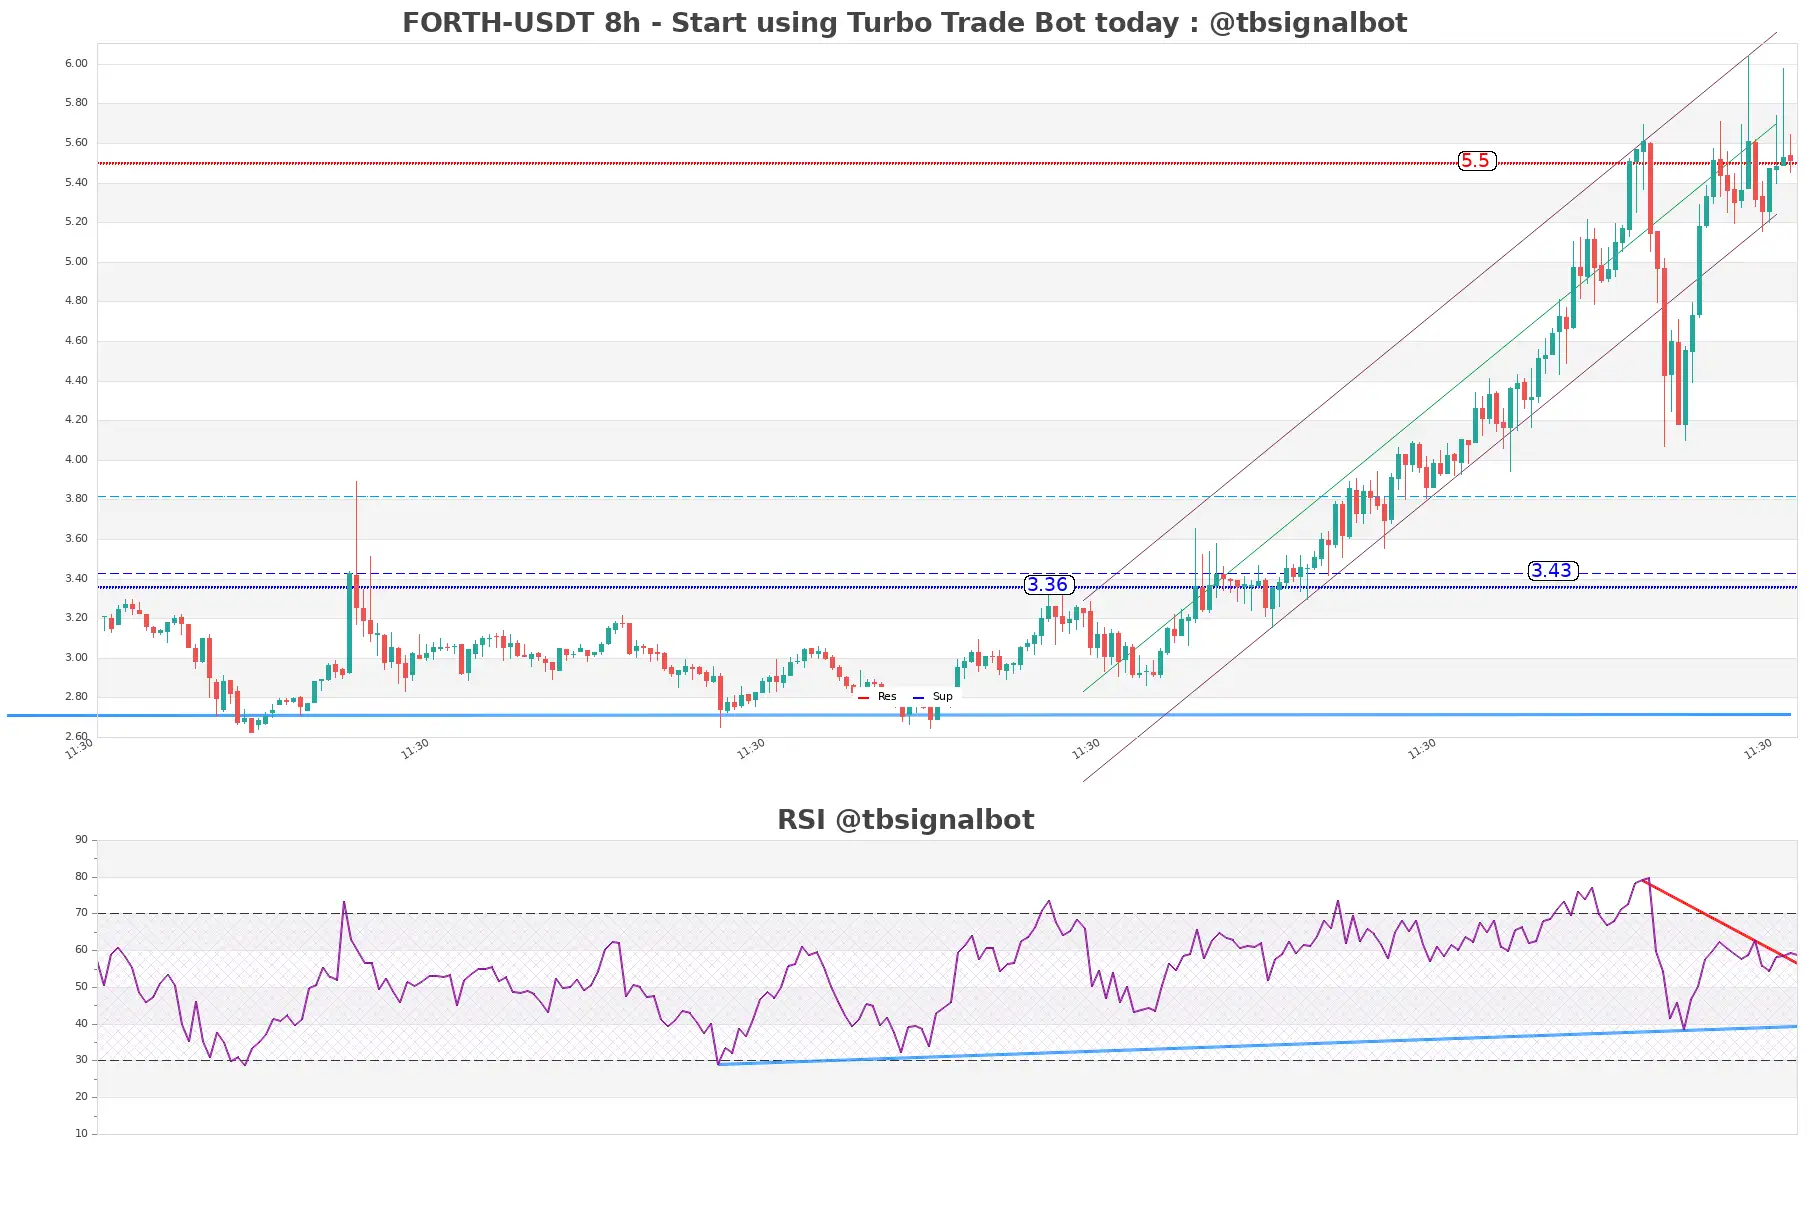Screen dimensions: 1811x1208
Task: Click the 4.60 price axis label
Action: [x=76, y=341]
